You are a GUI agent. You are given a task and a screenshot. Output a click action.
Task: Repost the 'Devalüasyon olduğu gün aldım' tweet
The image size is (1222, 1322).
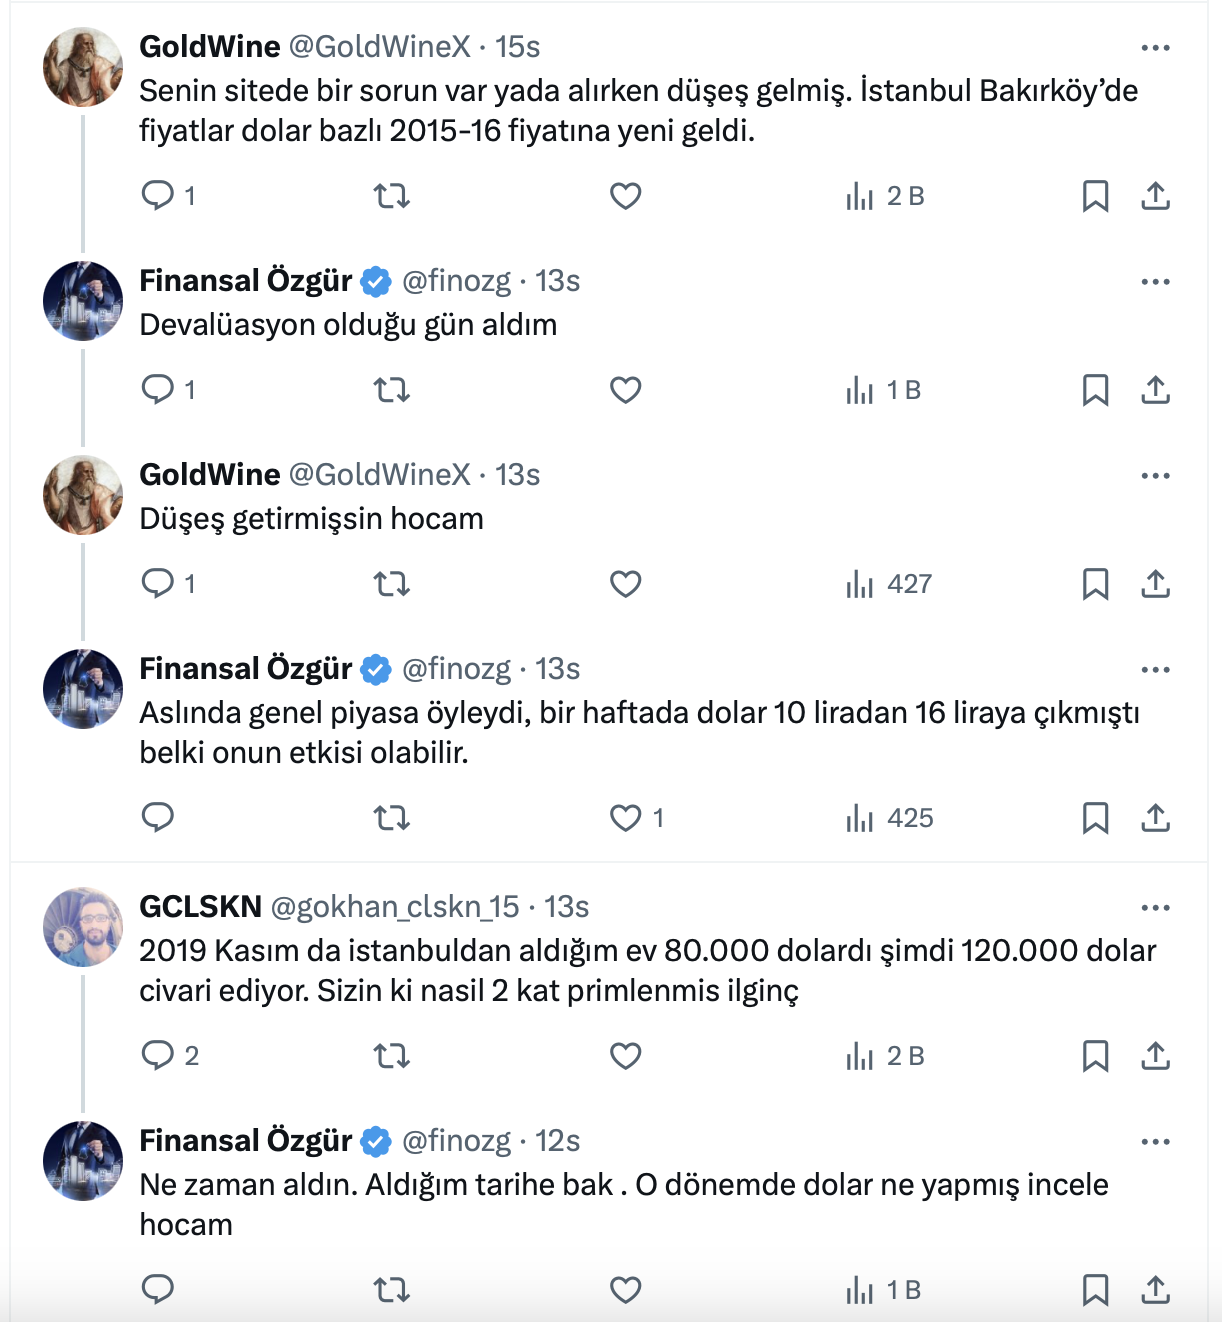click(392, 389)
